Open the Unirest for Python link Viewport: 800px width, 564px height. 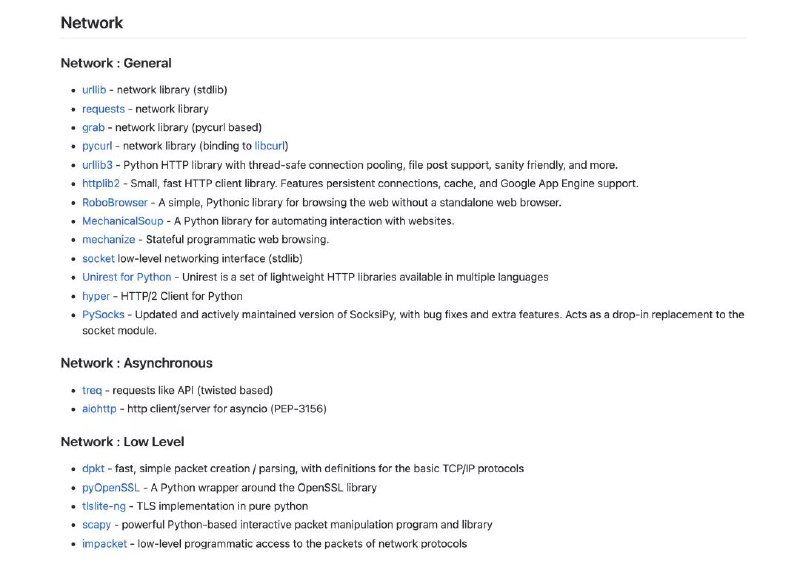pos(130,277)
